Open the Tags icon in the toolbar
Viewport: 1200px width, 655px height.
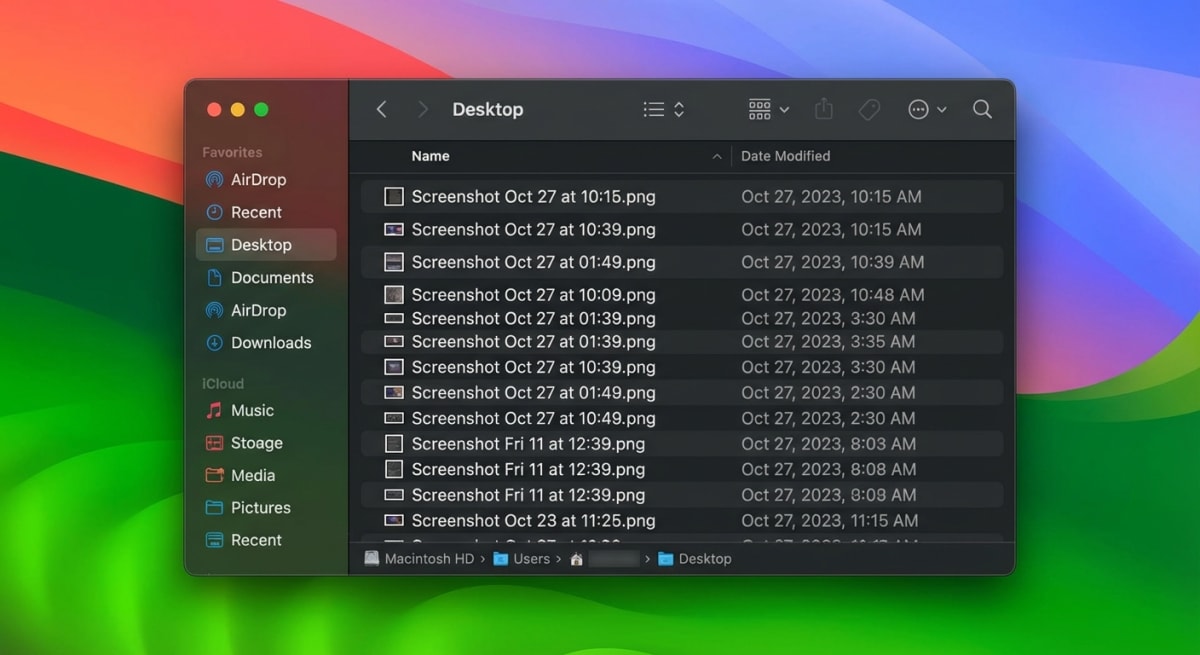click(869, 109)
